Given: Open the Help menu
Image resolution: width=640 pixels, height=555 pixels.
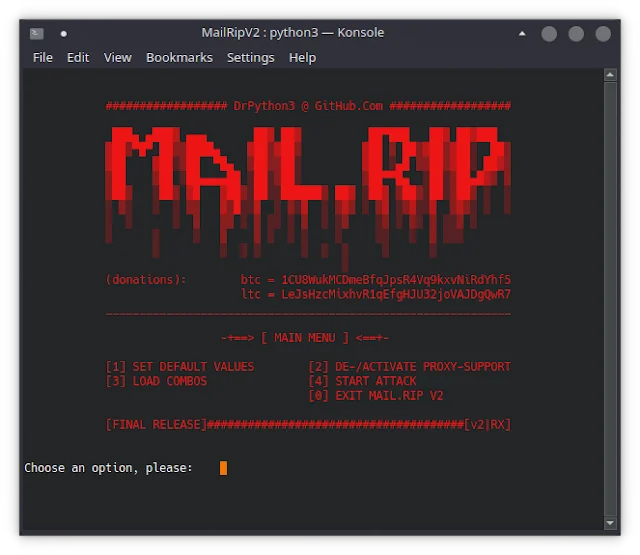Looking at the screenshot, I should (302, 58).
